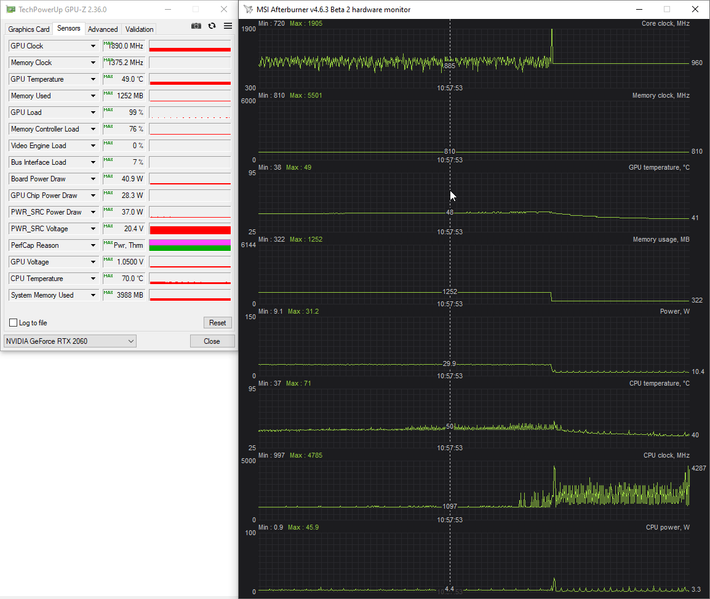
Task: Open the System Memory Used dropdown
Action: click(x=93, y=295)
